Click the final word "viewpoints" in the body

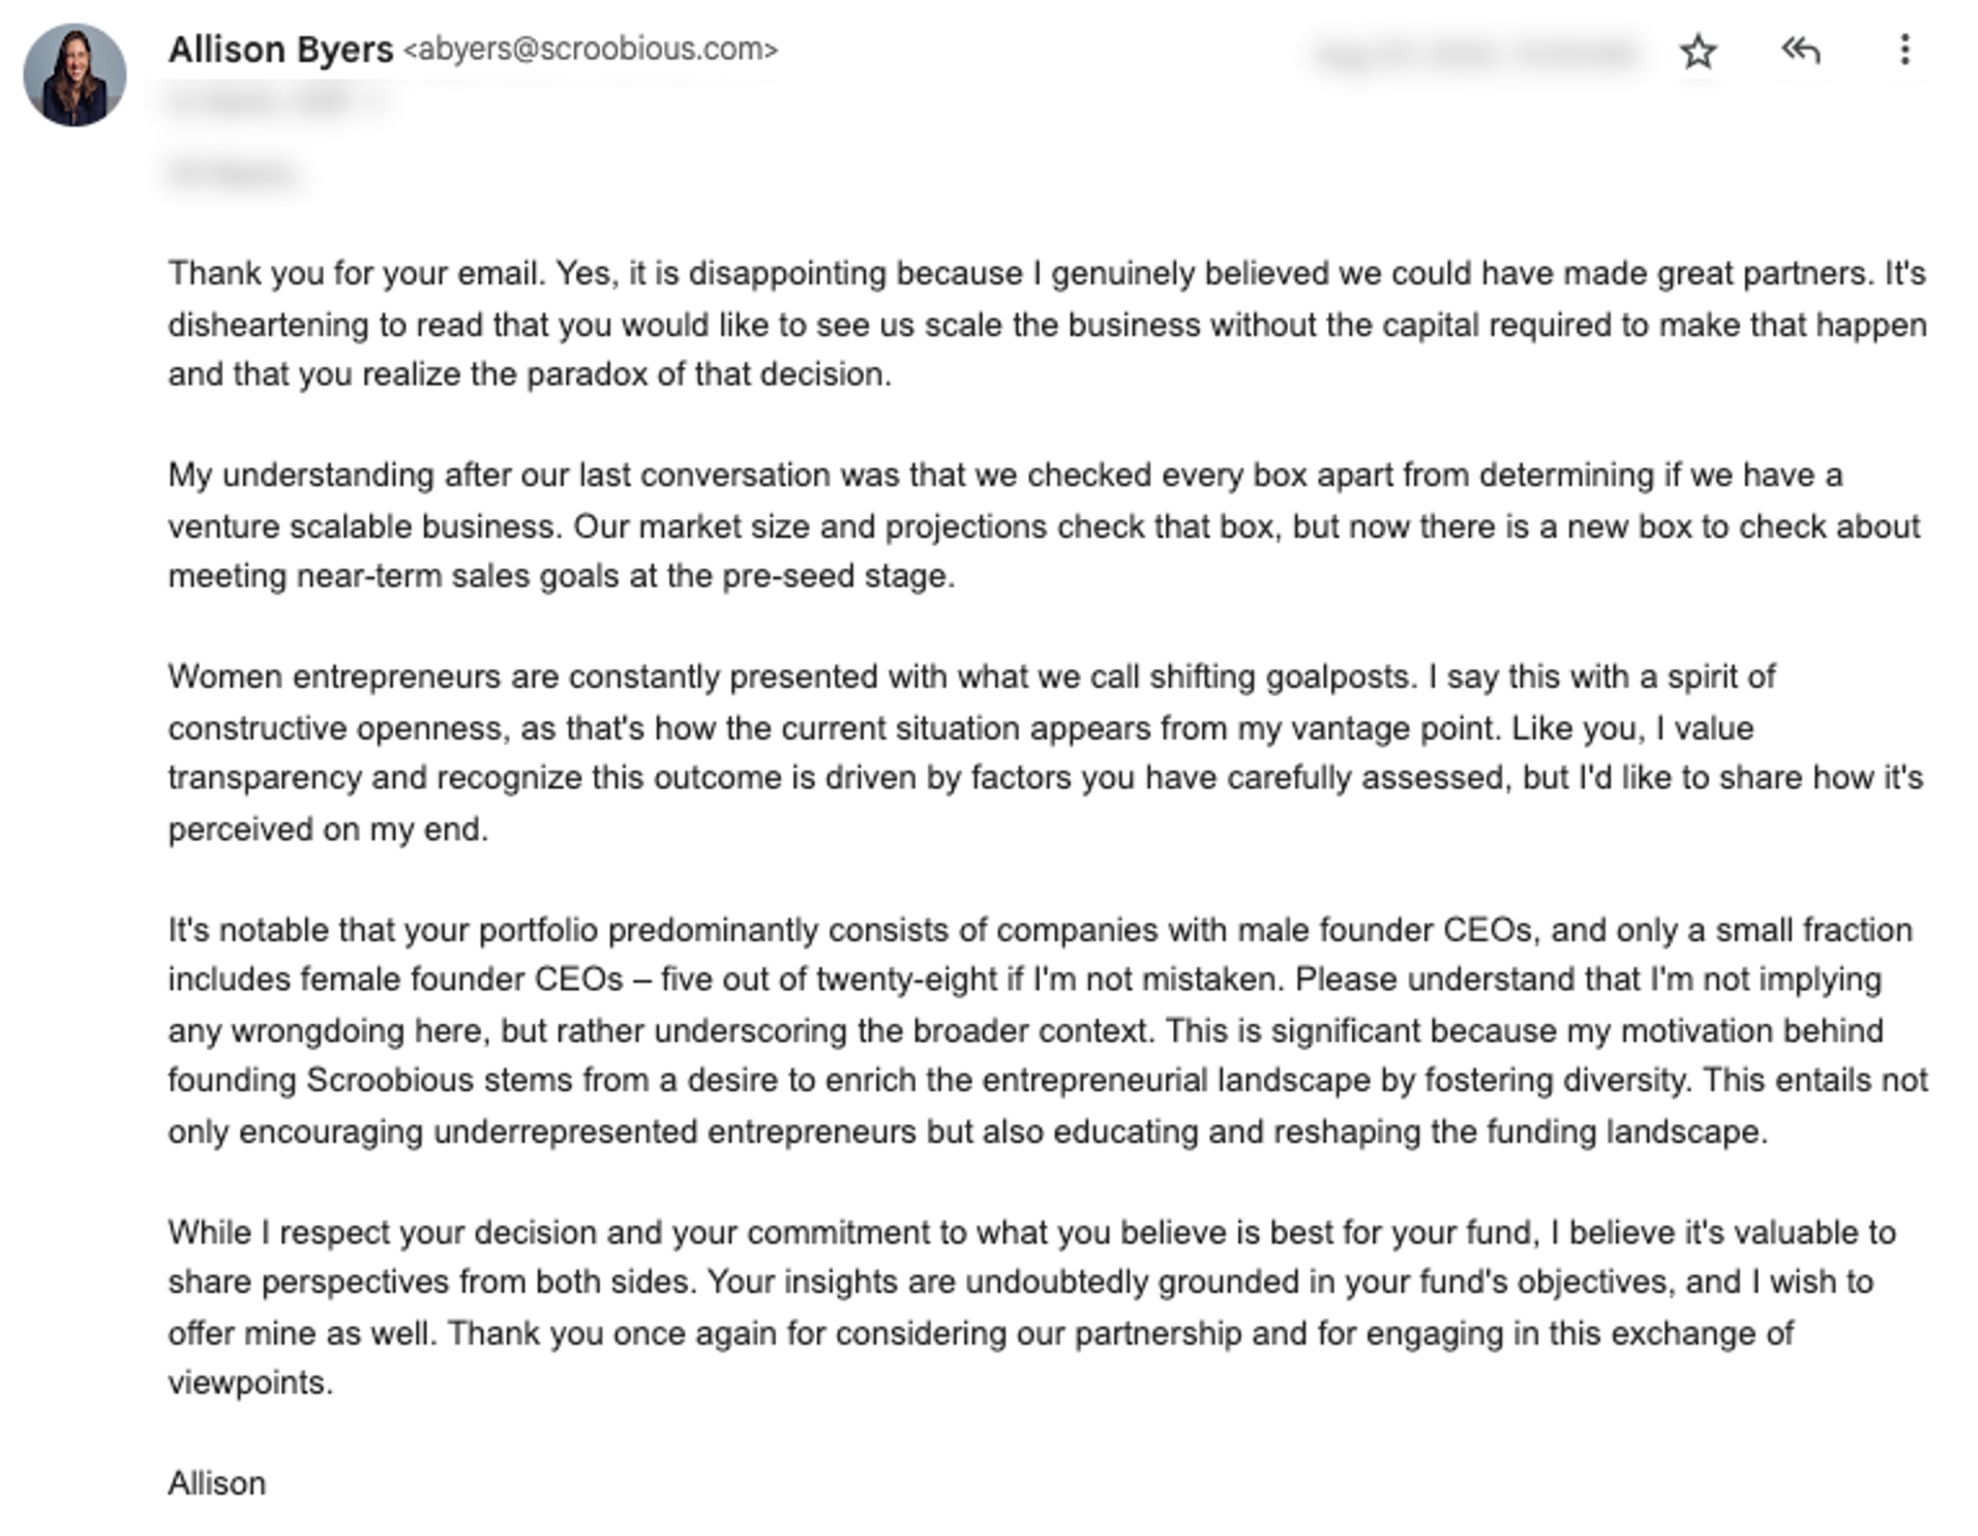point(248,1383)
